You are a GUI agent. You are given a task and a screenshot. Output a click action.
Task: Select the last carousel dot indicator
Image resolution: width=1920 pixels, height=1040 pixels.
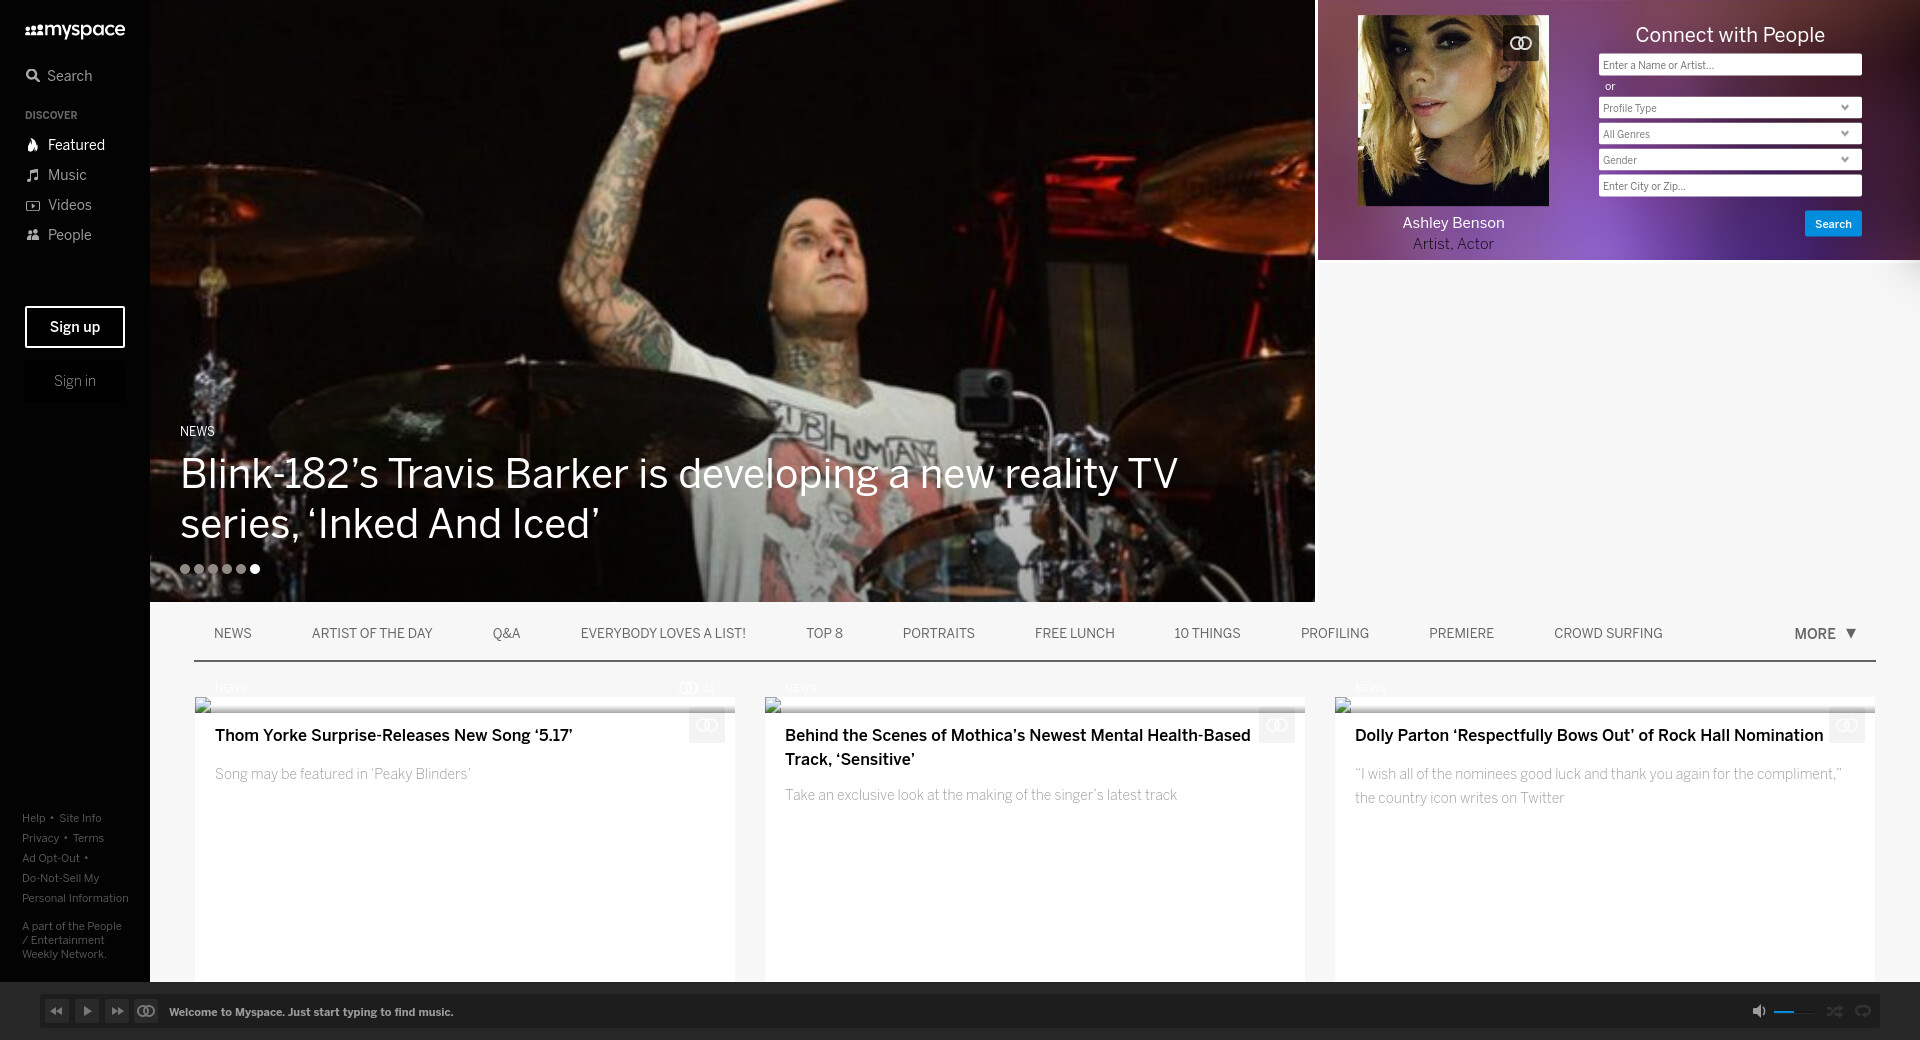click(x=255, y=569)
